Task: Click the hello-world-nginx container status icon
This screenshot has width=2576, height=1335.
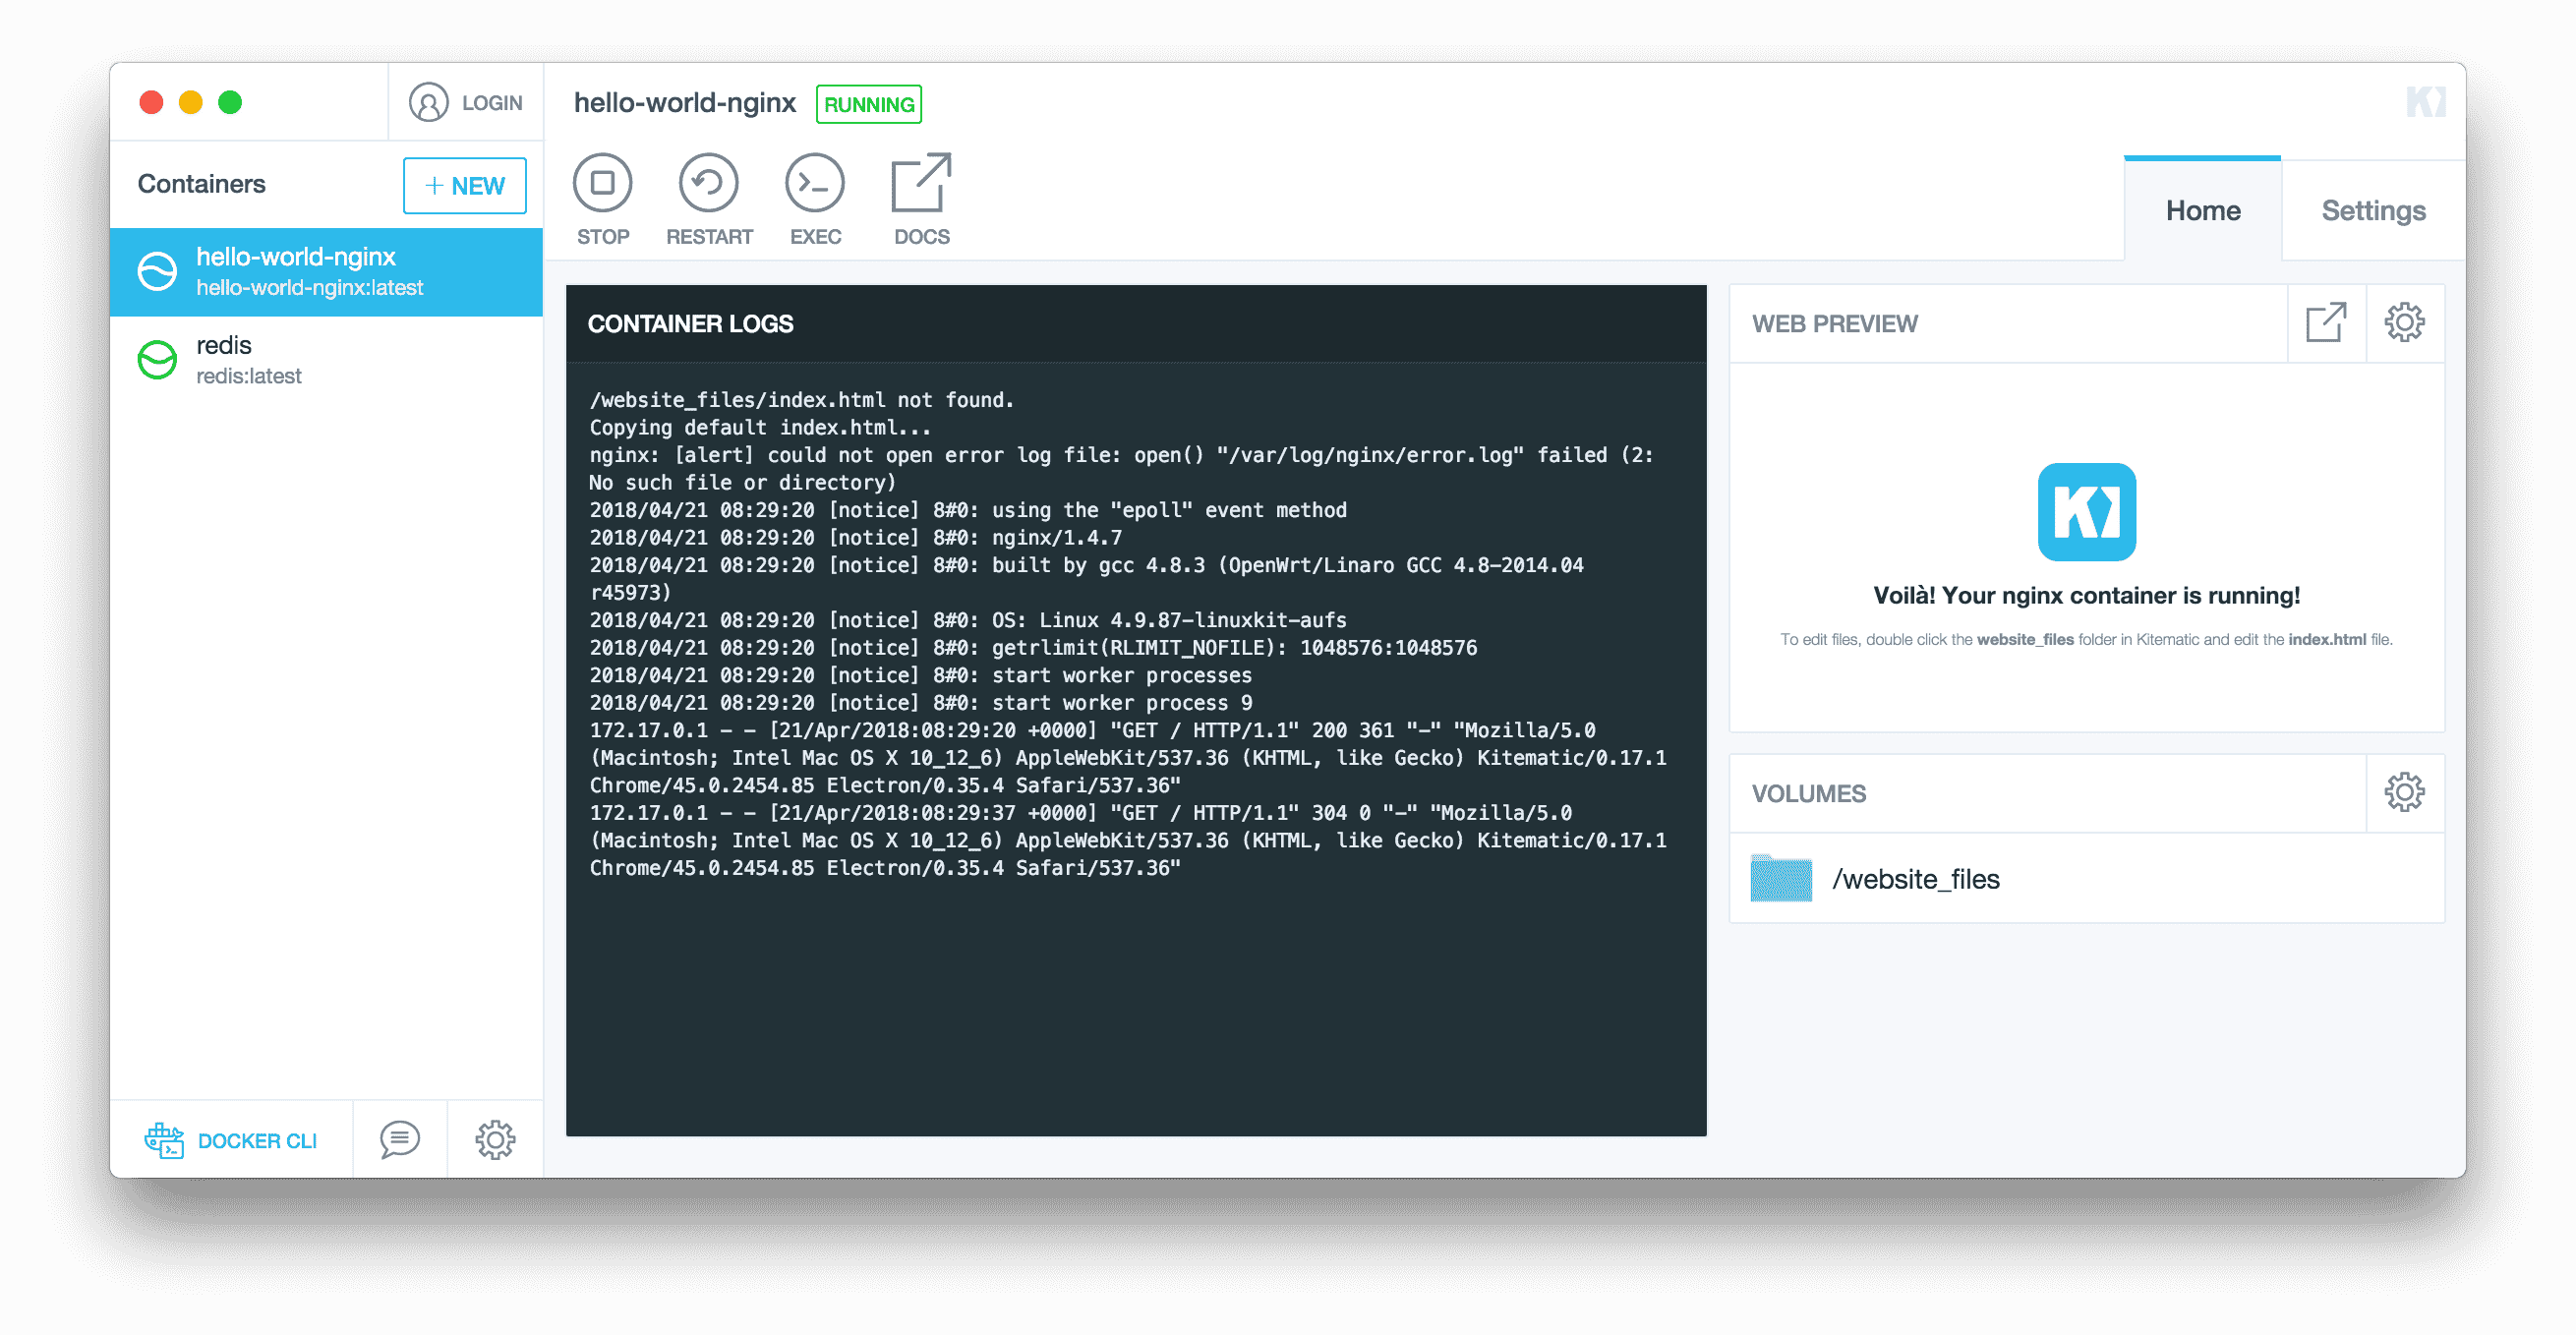Action: [157, 272]
